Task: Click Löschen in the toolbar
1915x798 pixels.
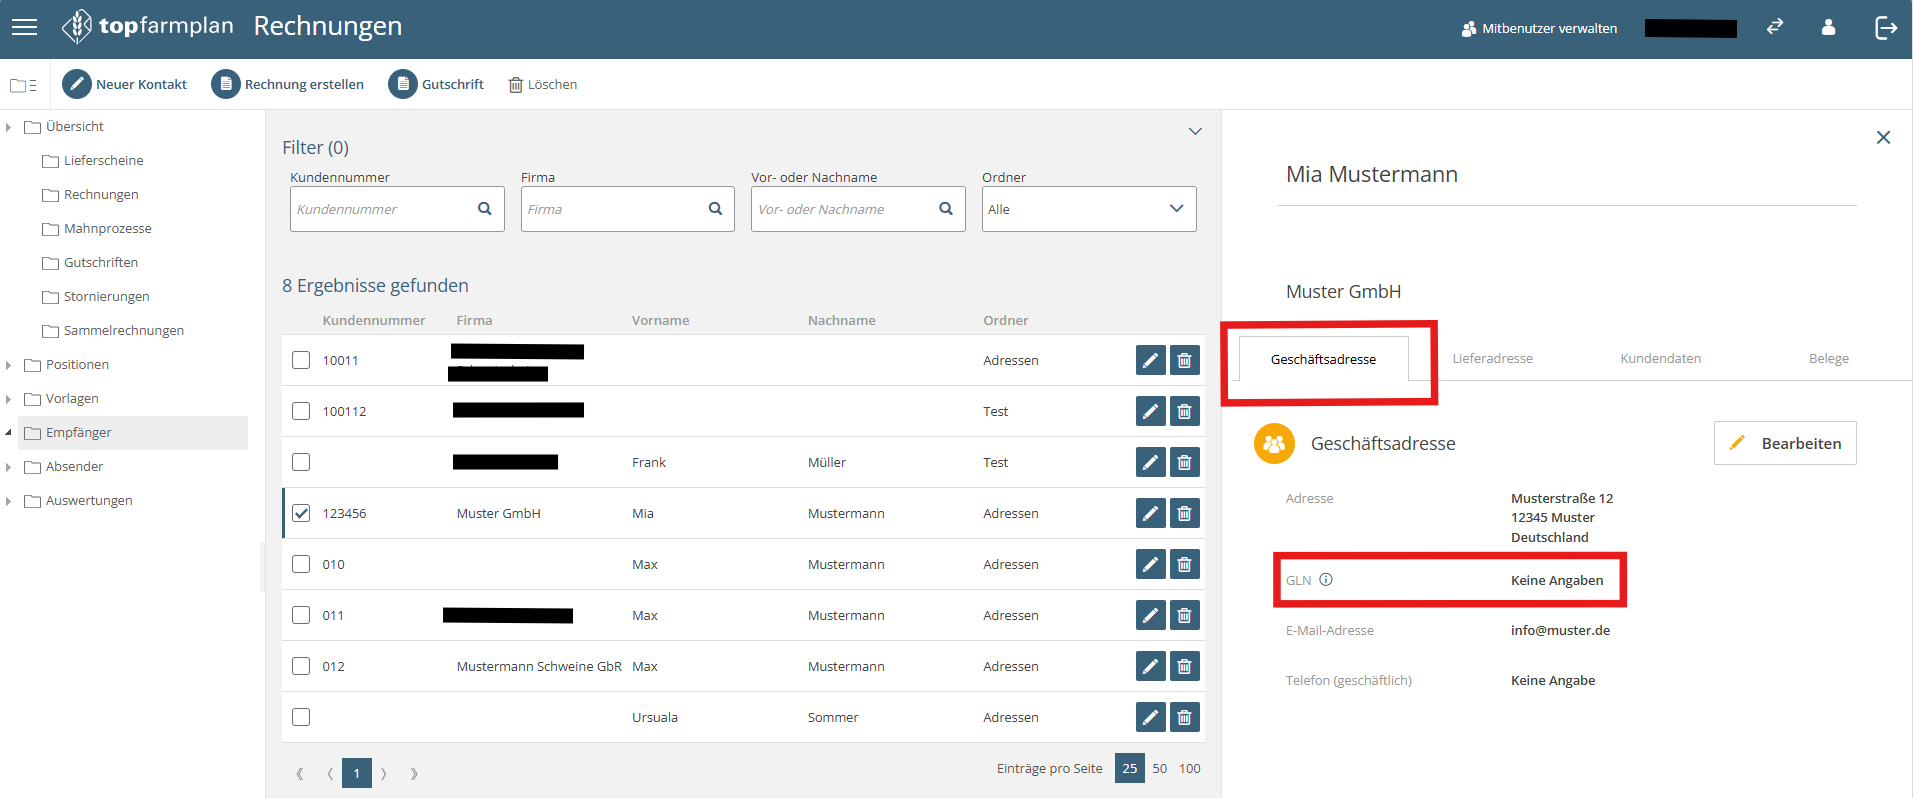Action: pyautogui.click(x=543, y=84)
